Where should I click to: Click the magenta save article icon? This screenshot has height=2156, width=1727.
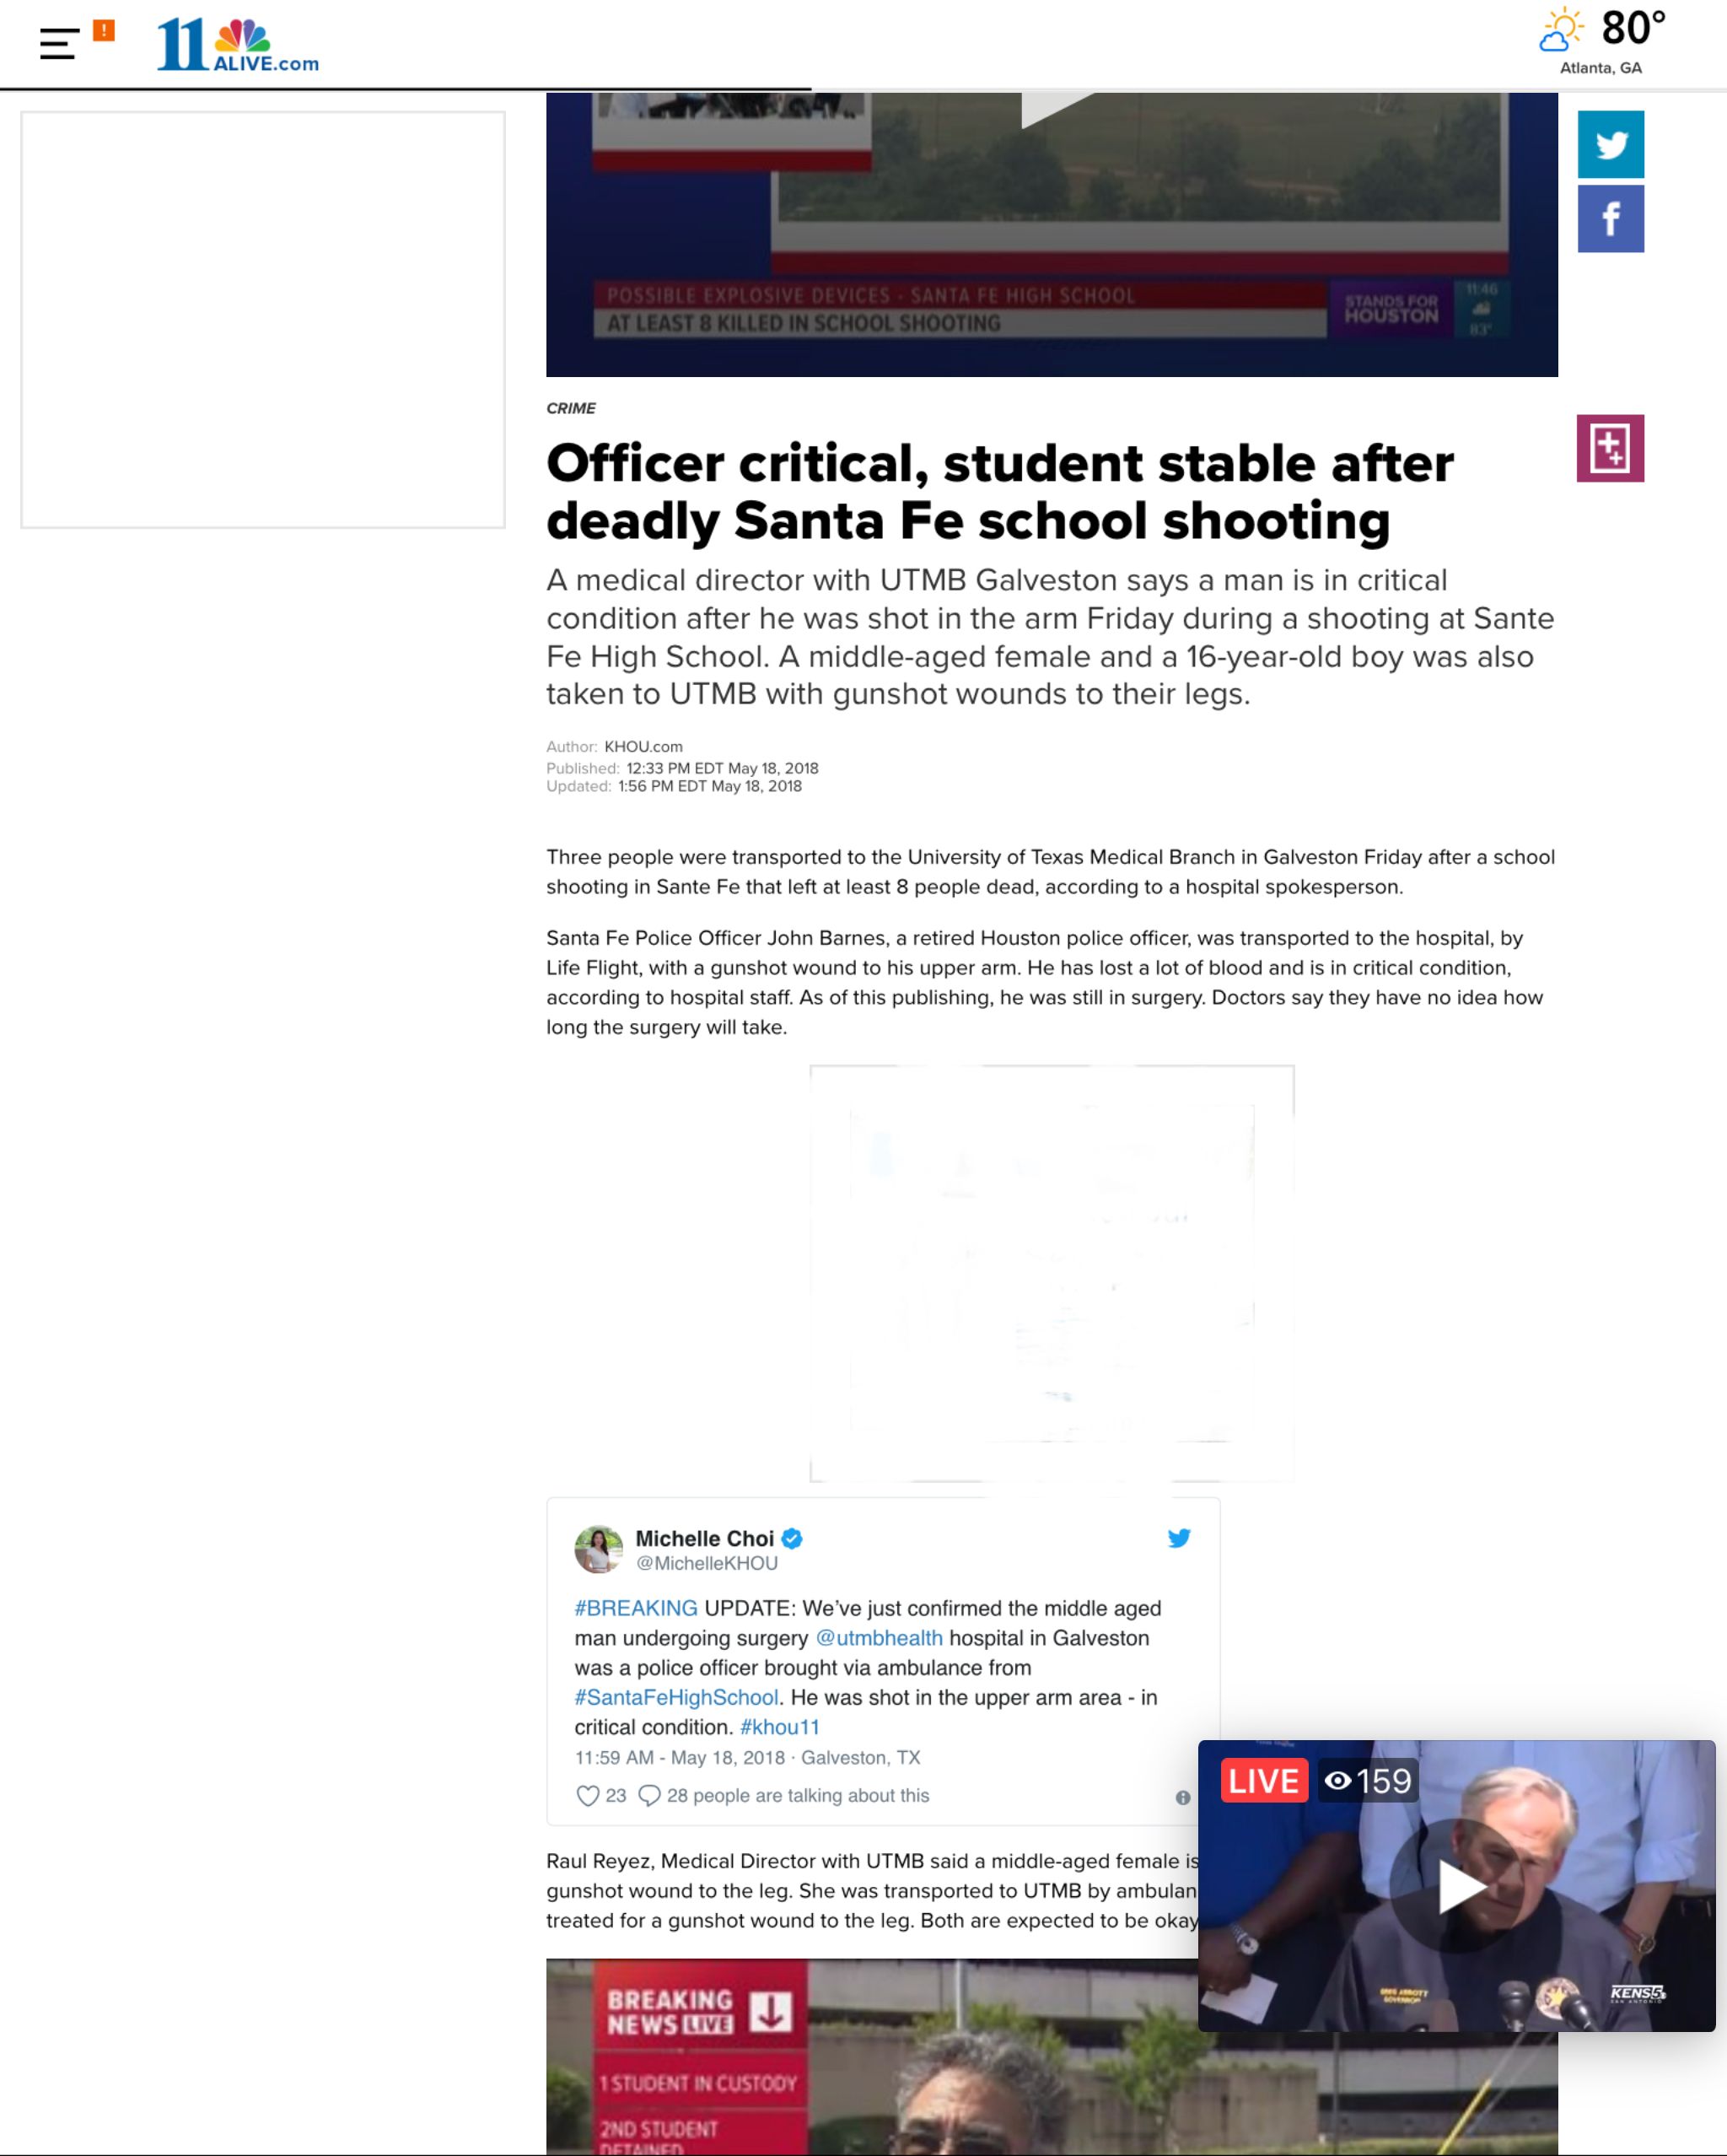pyautogui.click(x=1610, y=448)
